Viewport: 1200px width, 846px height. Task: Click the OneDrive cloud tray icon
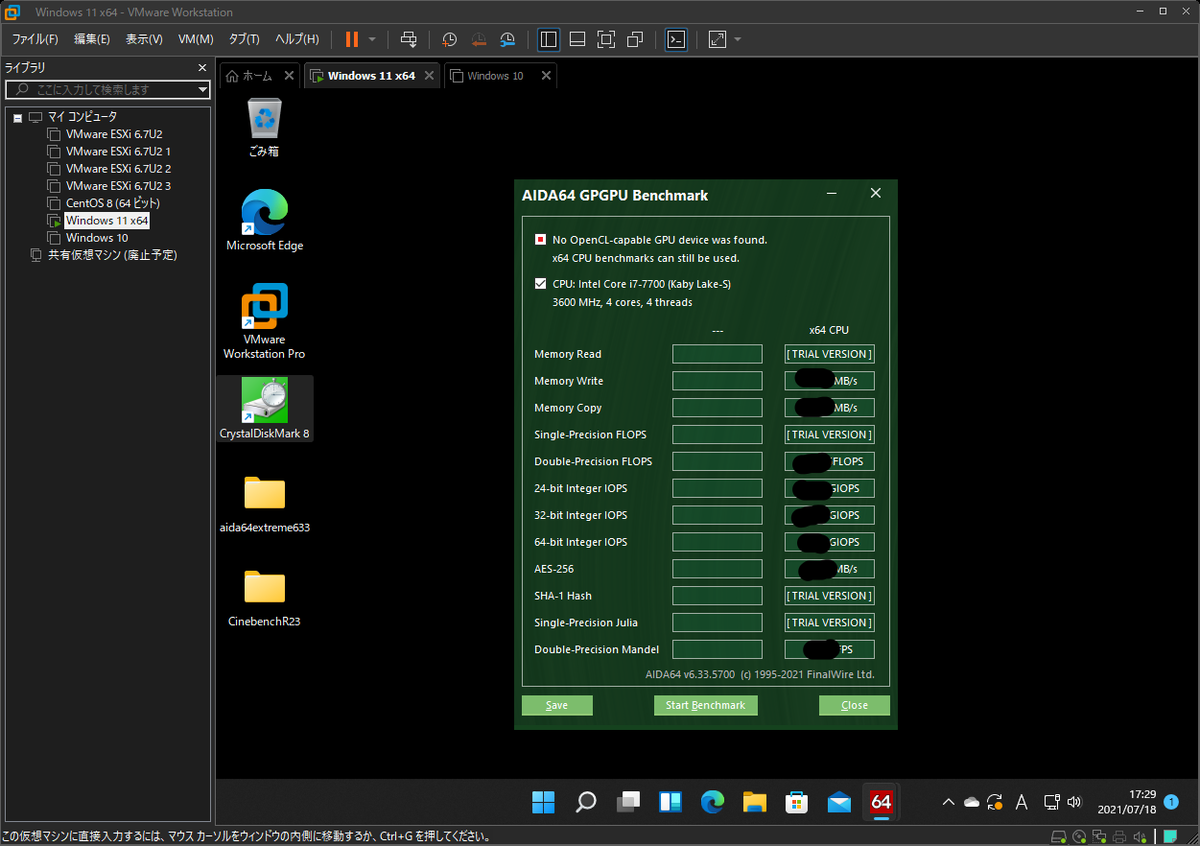tap(971, 802)
